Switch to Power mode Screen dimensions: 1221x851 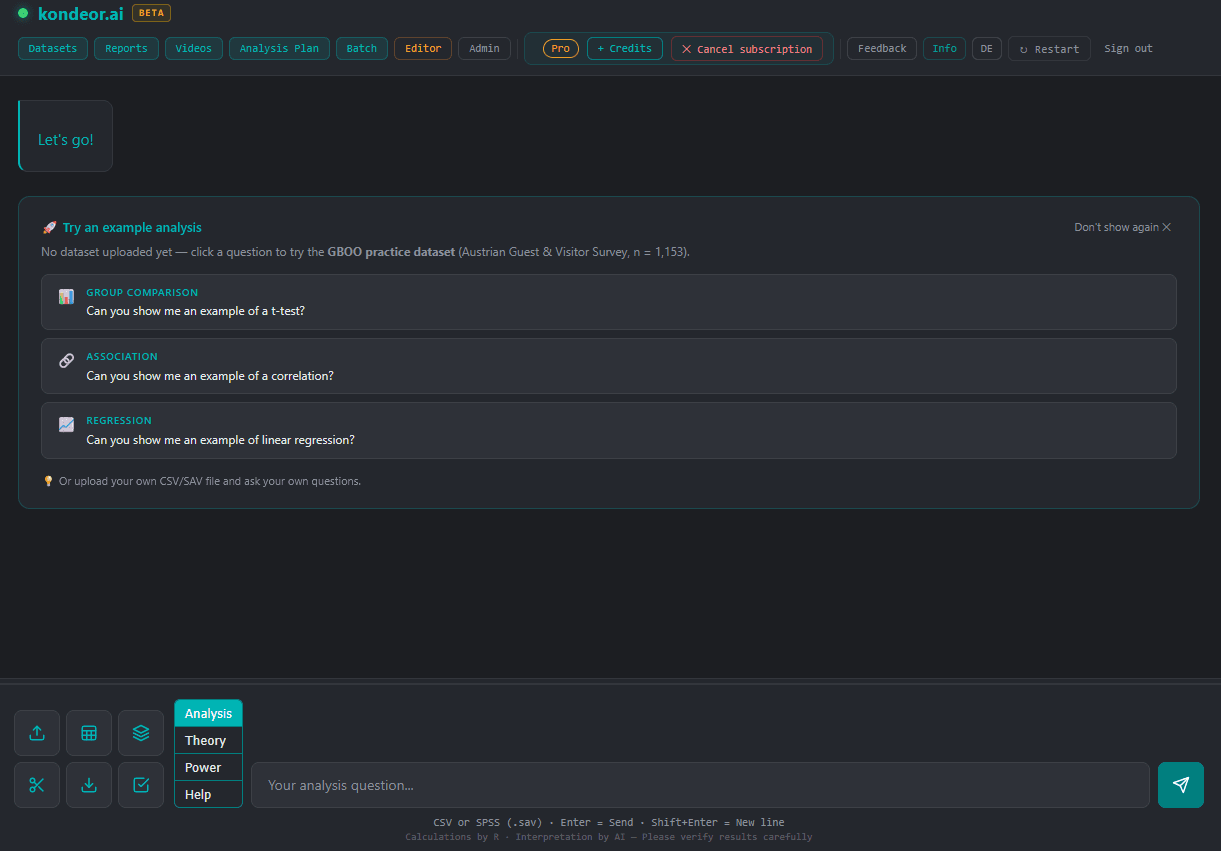pos(208,767)
